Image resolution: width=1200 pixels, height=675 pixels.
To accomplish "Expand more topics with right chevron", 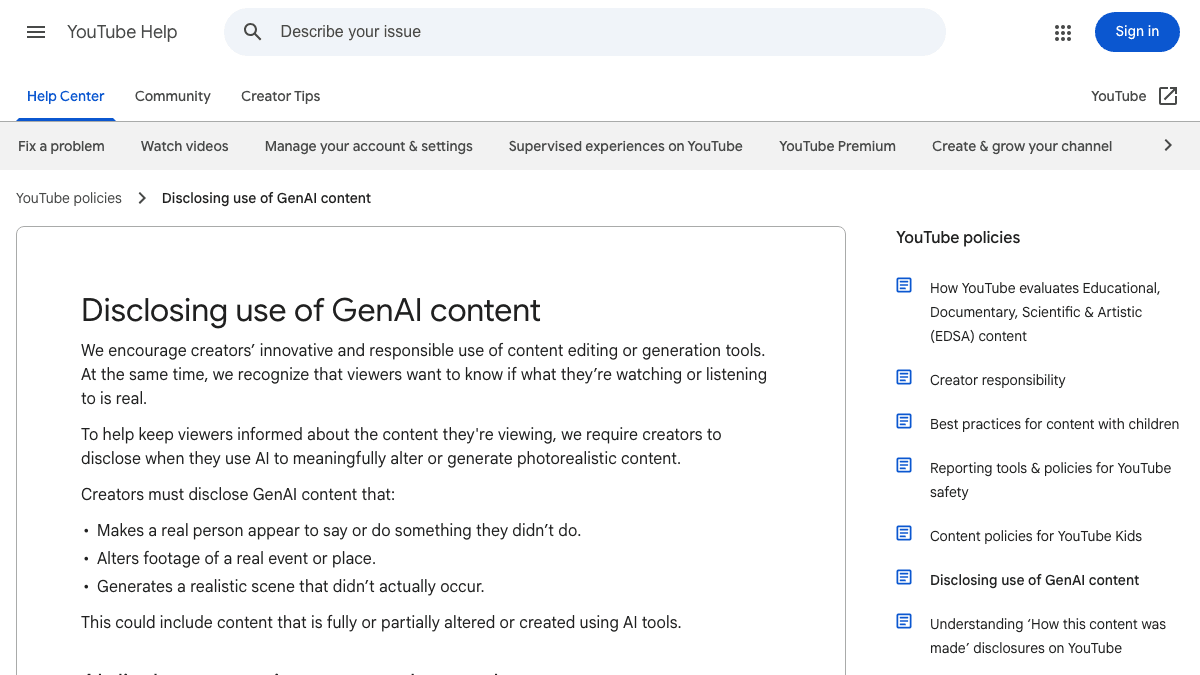I will click(x=1168, y=146).
